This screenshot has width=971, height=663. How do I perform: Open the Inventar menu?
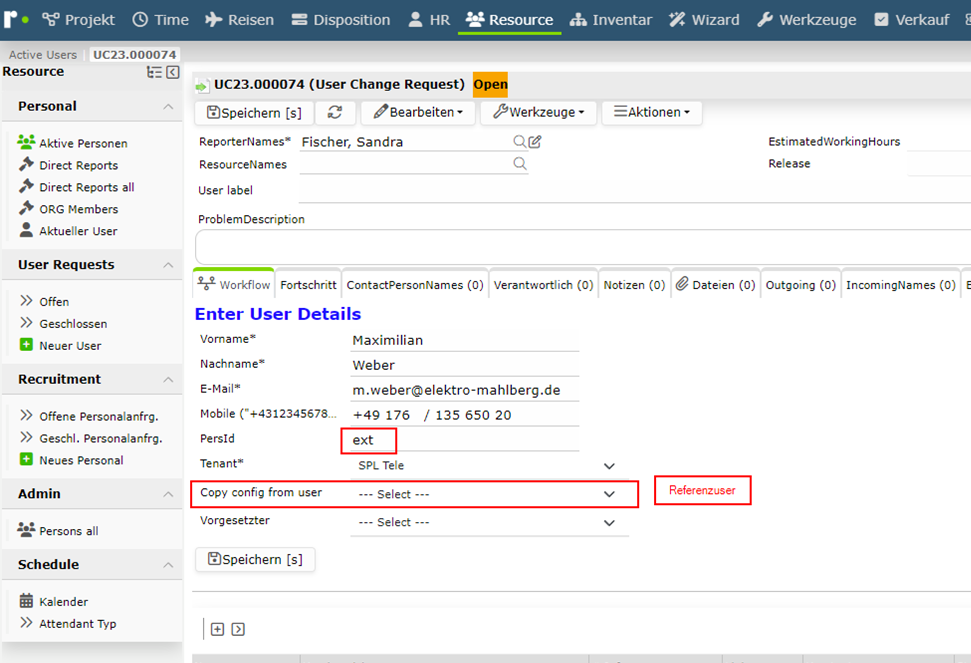pyautogui.click(x=611, y=20)
